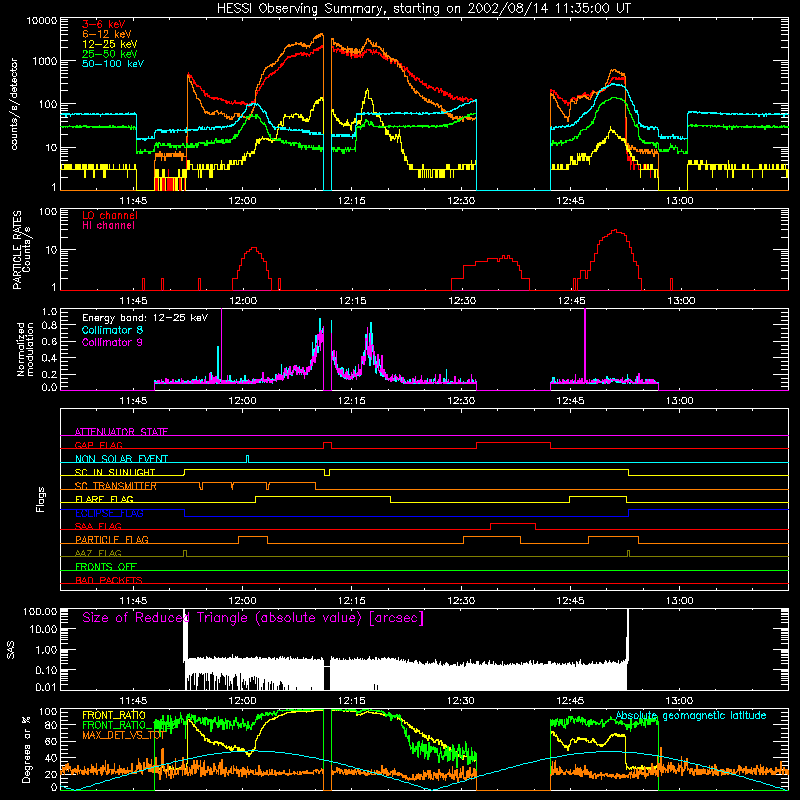
Task: Select the 12-25 keV legend label
Action: point(110,44)
